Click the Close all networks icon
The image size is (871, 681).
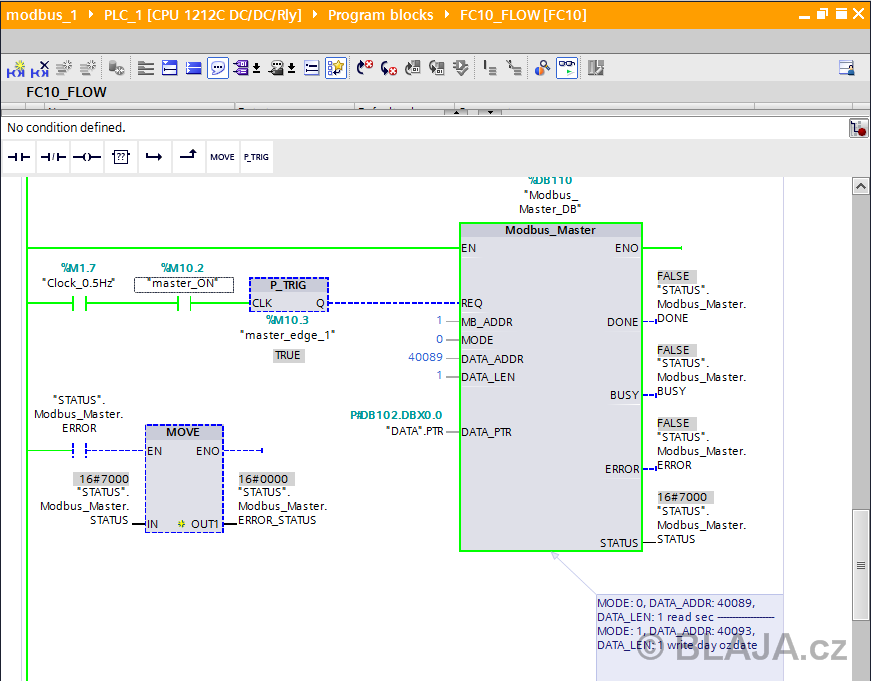169,68
